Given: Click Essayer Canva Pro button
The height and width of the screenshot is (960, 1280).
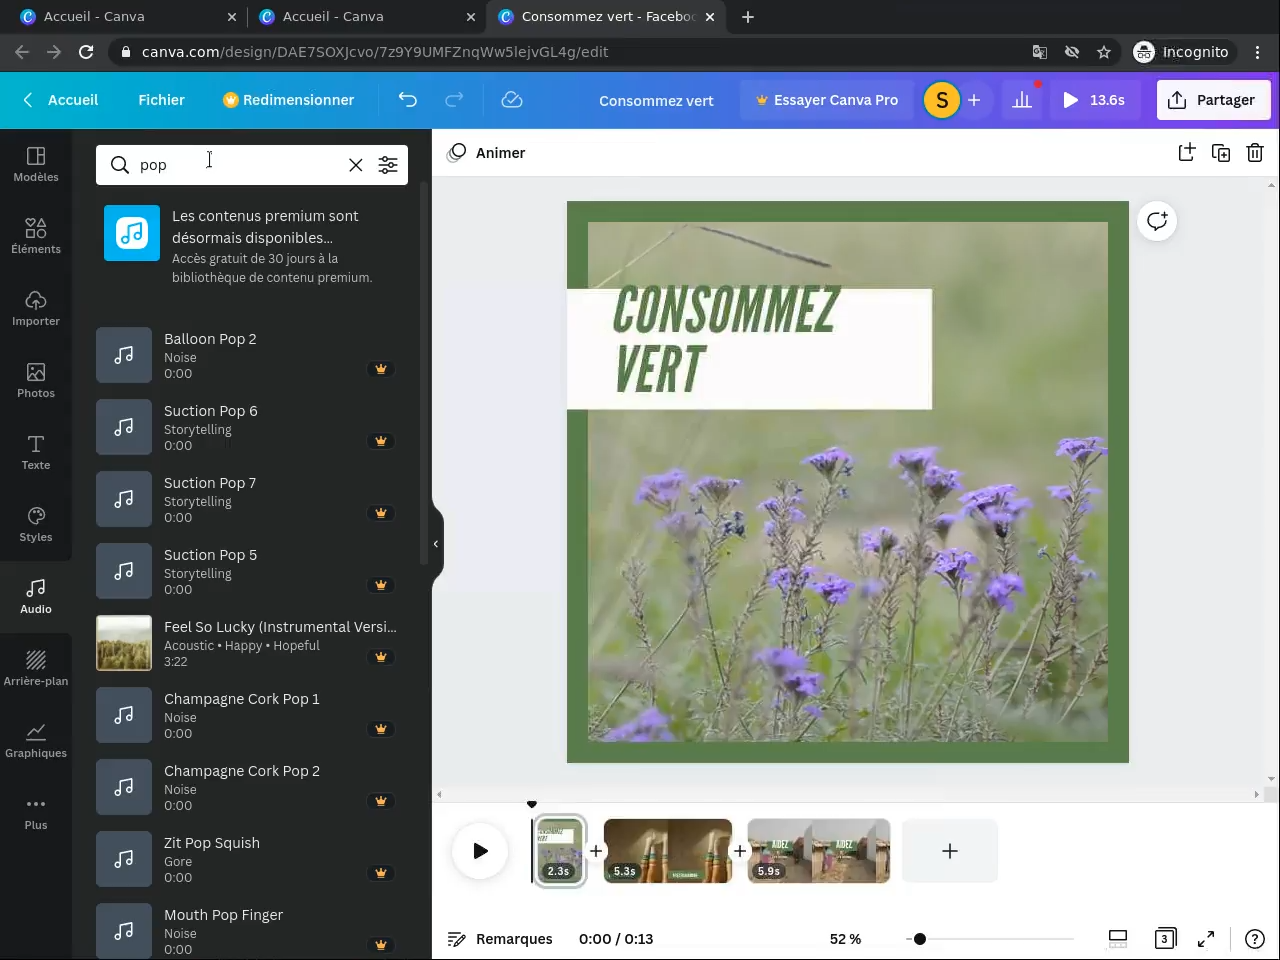Looking at the screenshot, I should (826, 100).
